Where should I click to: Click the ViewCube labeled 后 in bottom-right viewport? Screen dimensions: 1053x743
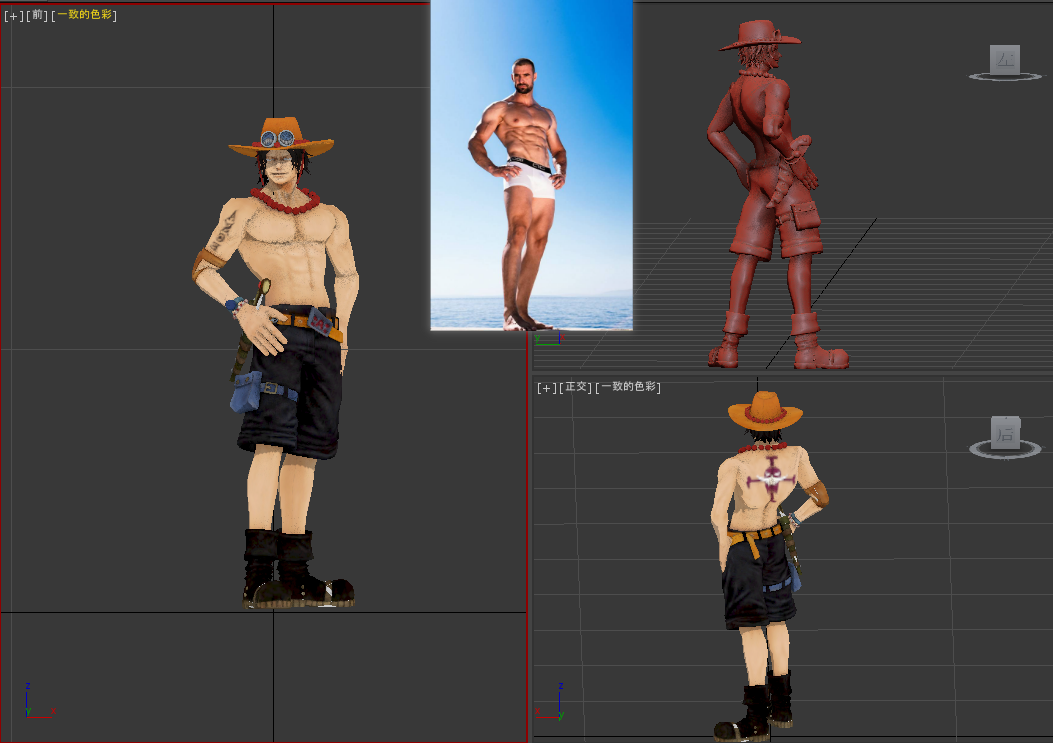coord(1006,433)
